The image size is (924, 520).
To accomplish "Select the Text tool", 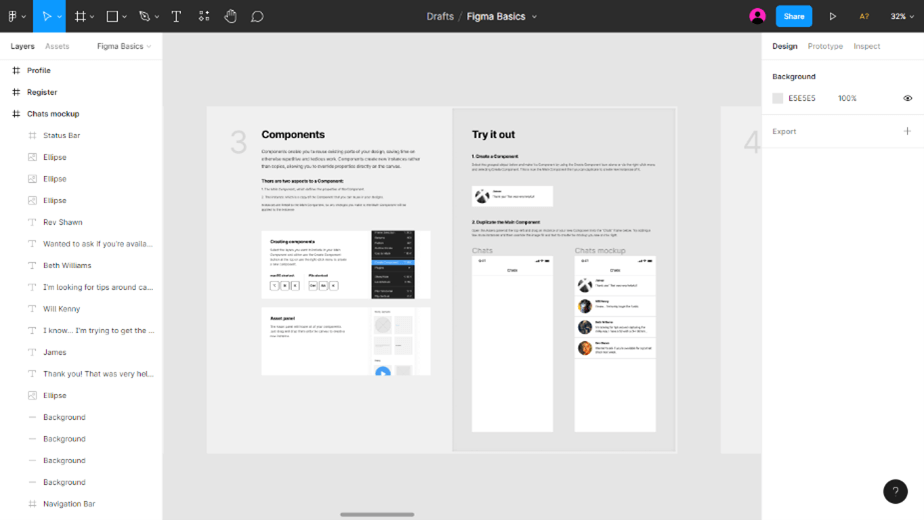I will click(176, 17).
